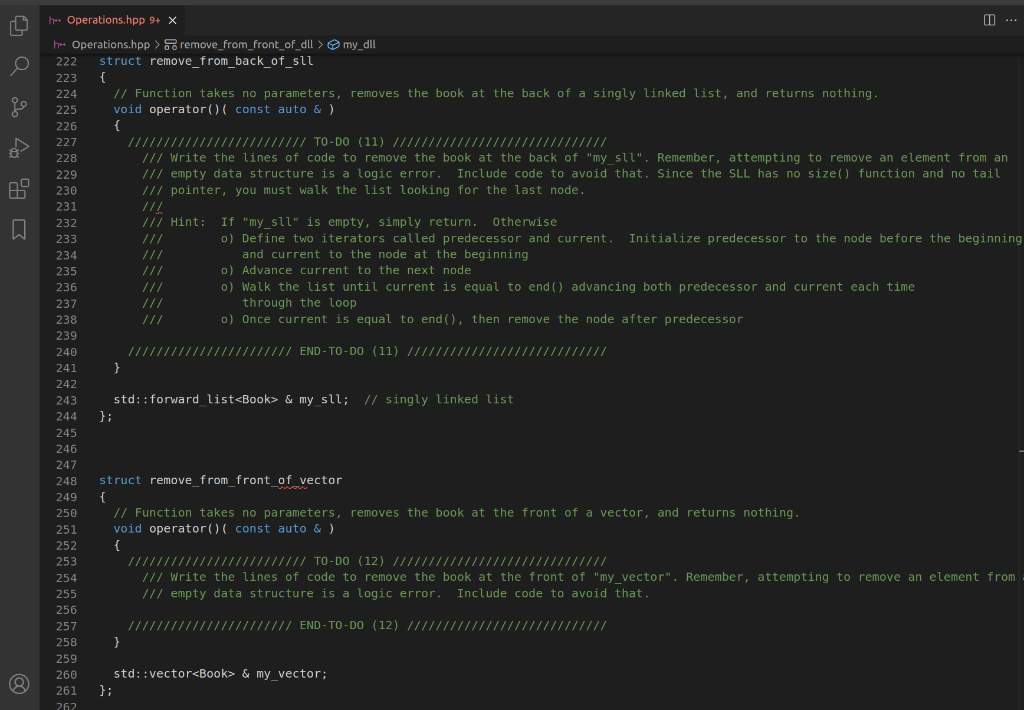Click line number 243 in the gutter
1024x710 pixels.
click(66, 399)
